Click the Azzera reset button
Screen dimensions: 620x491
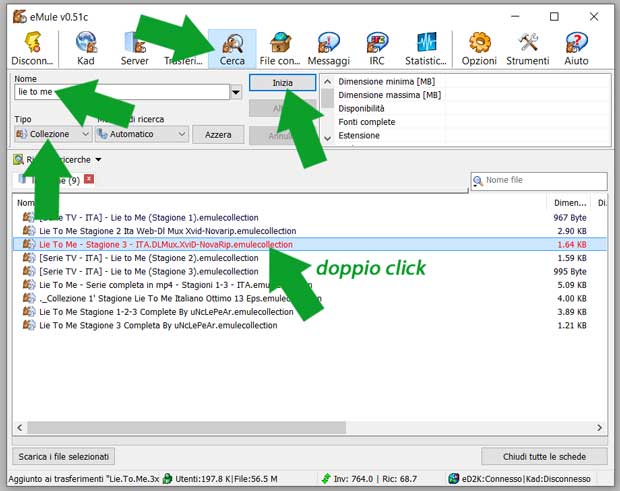point(218,134)
